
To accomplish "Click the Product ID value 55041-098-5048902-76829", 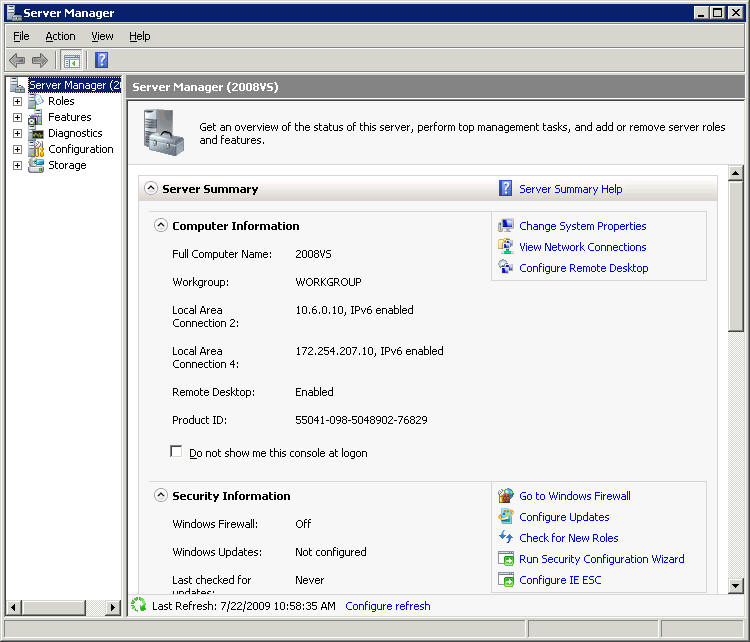I will coord(361,420).
